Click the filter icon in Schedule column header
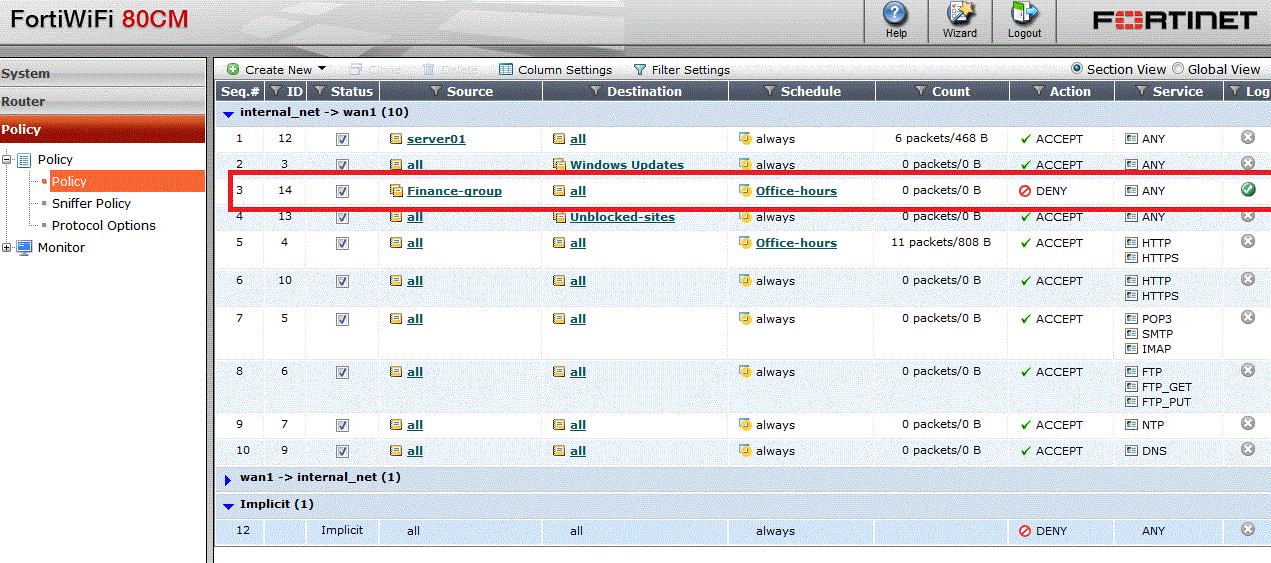 tap(769, 91)
